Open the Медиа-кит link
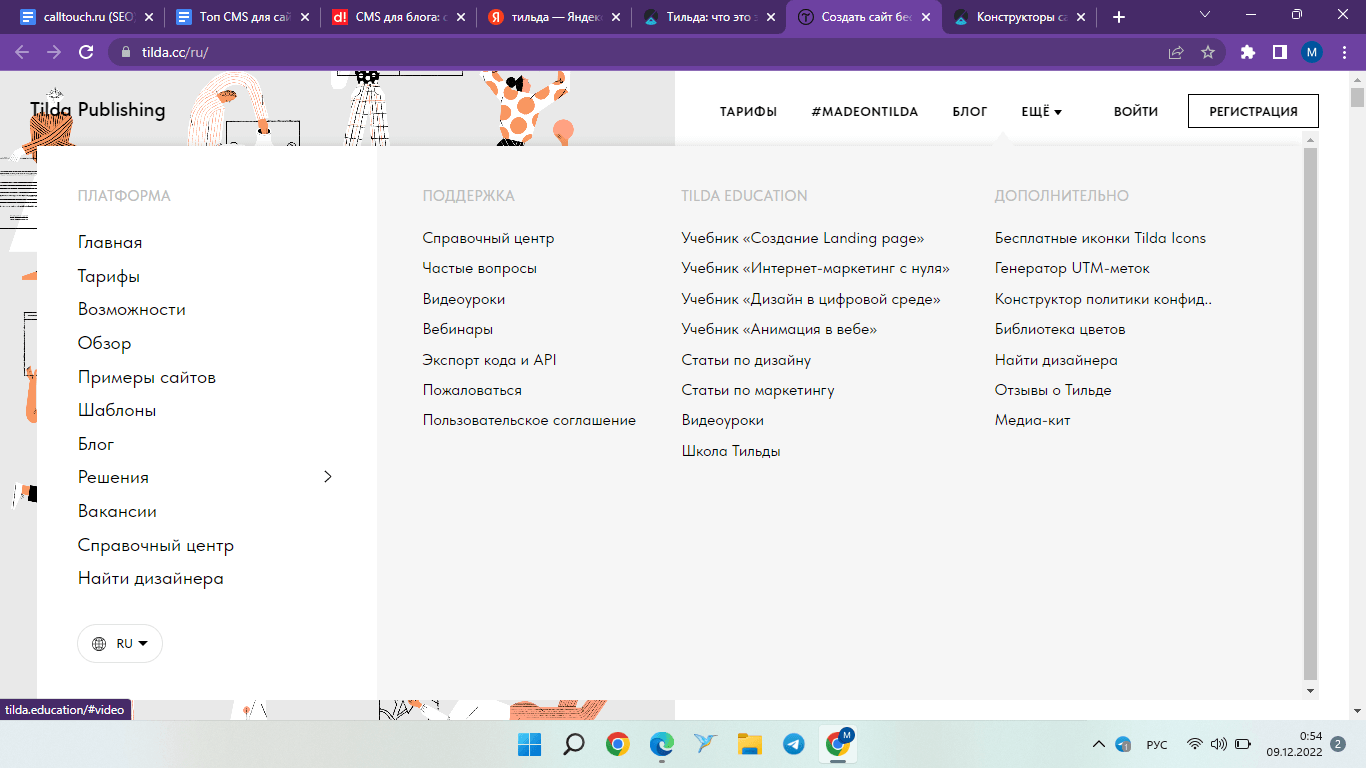This screenshot has height=768, width=1366. (1033, 420)
